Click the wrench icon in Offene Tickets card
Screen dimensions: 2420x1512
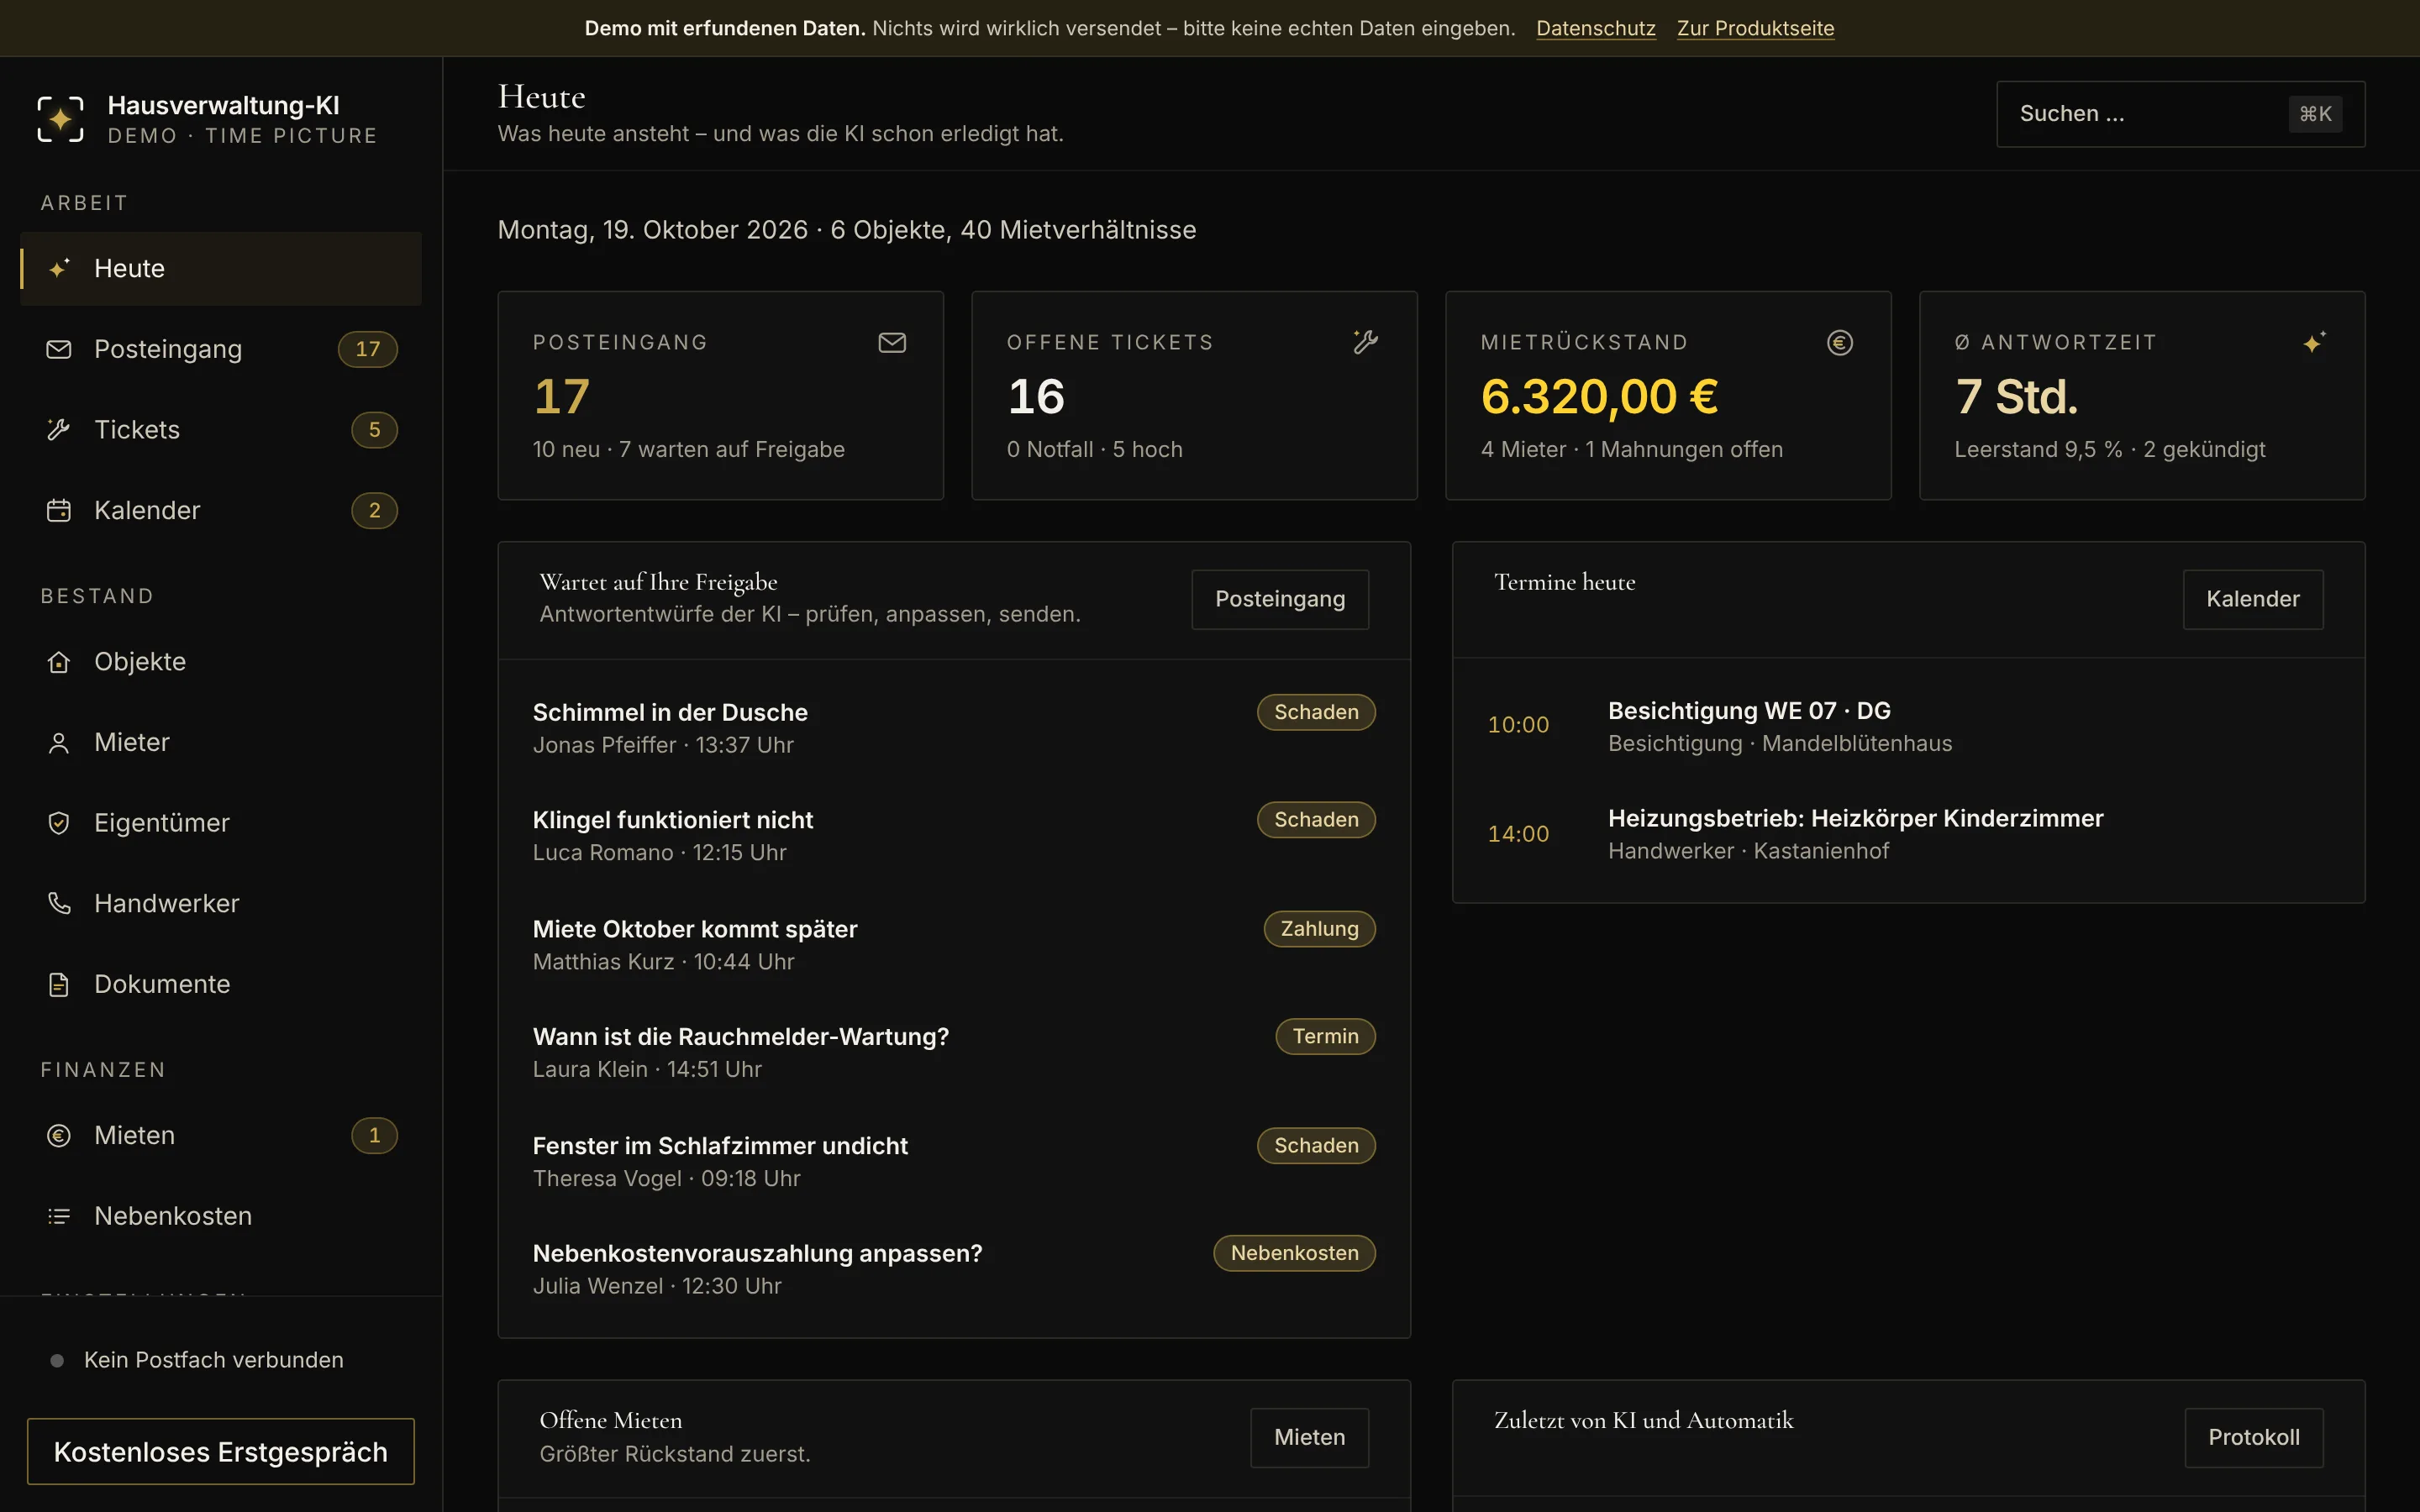(x=1366, y=342)
